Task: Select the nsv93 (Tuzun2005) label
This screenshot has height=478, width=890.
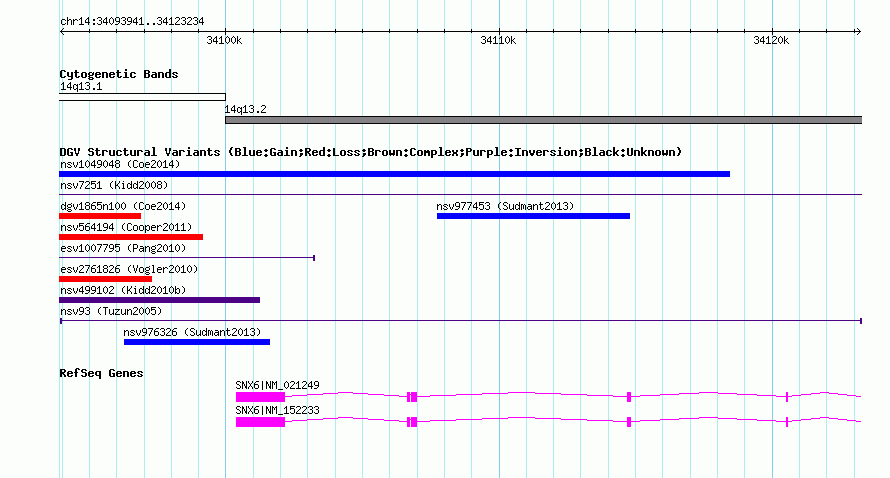Action: [x=111, y=311]
